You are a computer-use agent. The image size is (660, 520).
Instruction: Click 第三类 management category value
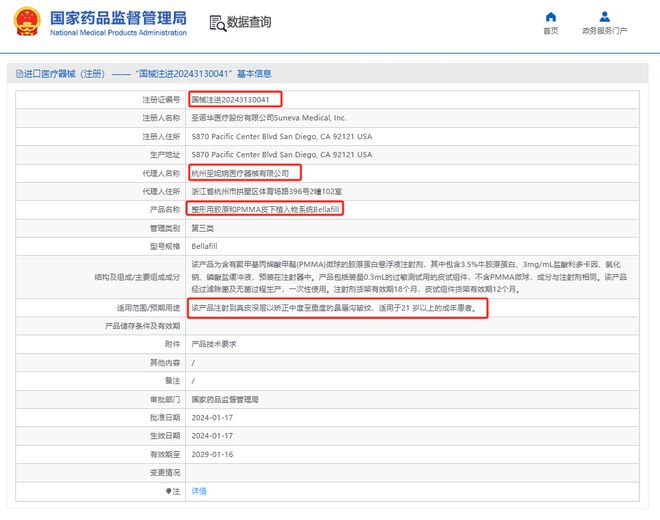[x=202, y=228]
